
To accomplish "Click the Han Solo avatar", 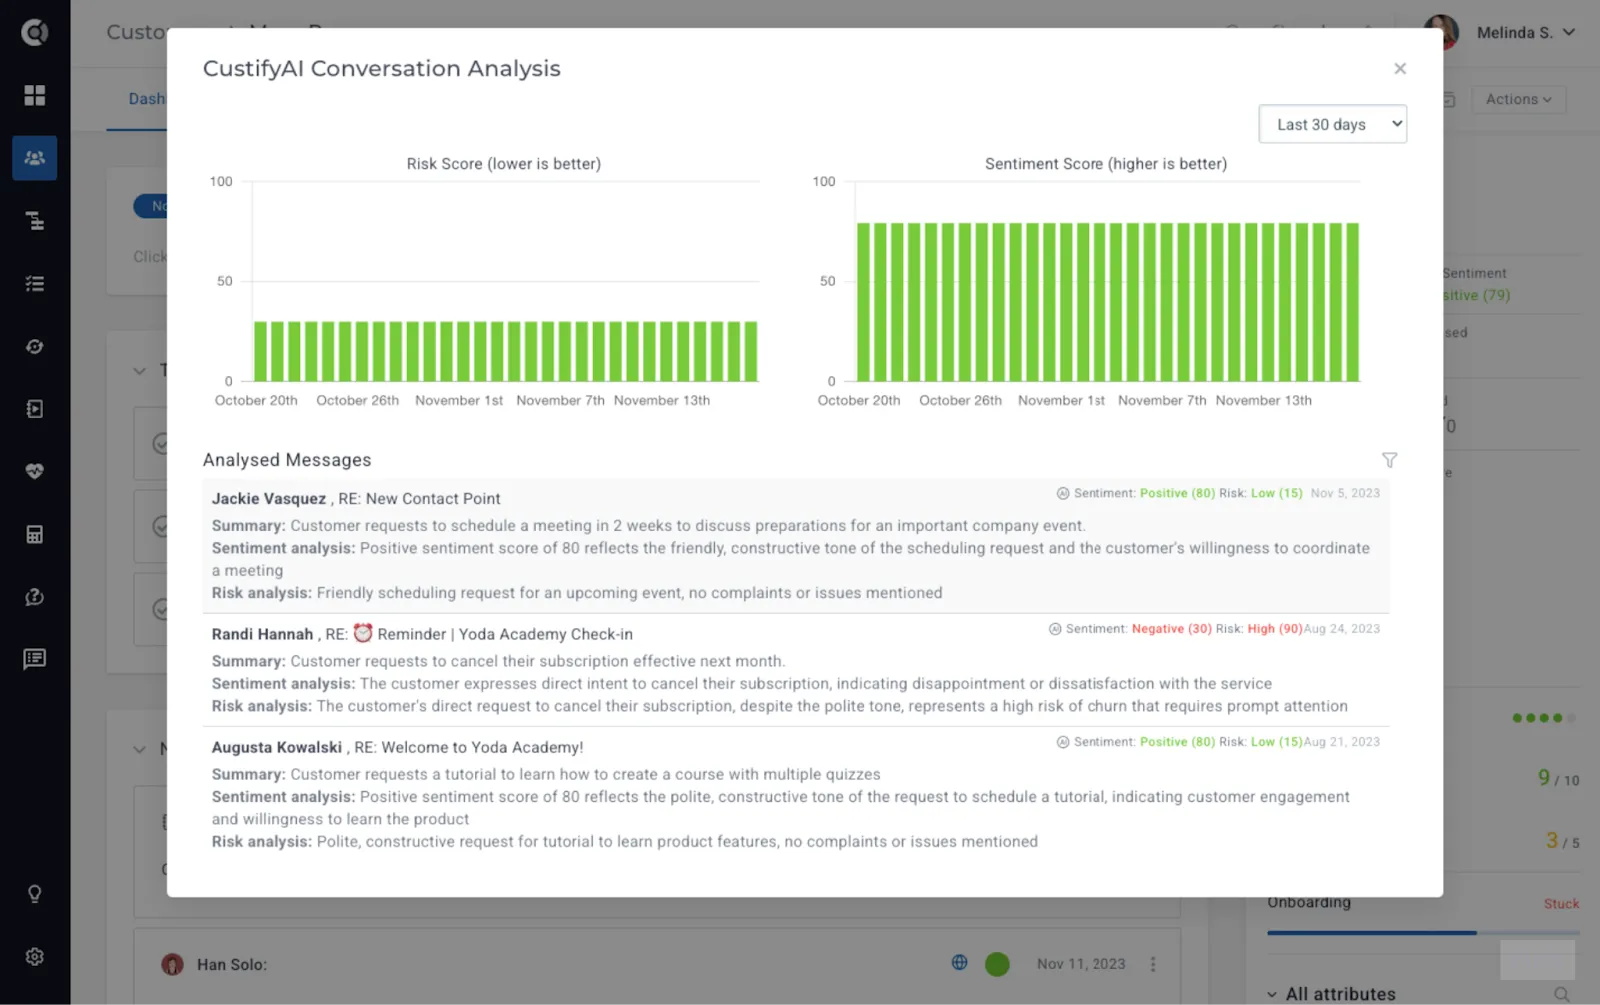I will 172,964.
